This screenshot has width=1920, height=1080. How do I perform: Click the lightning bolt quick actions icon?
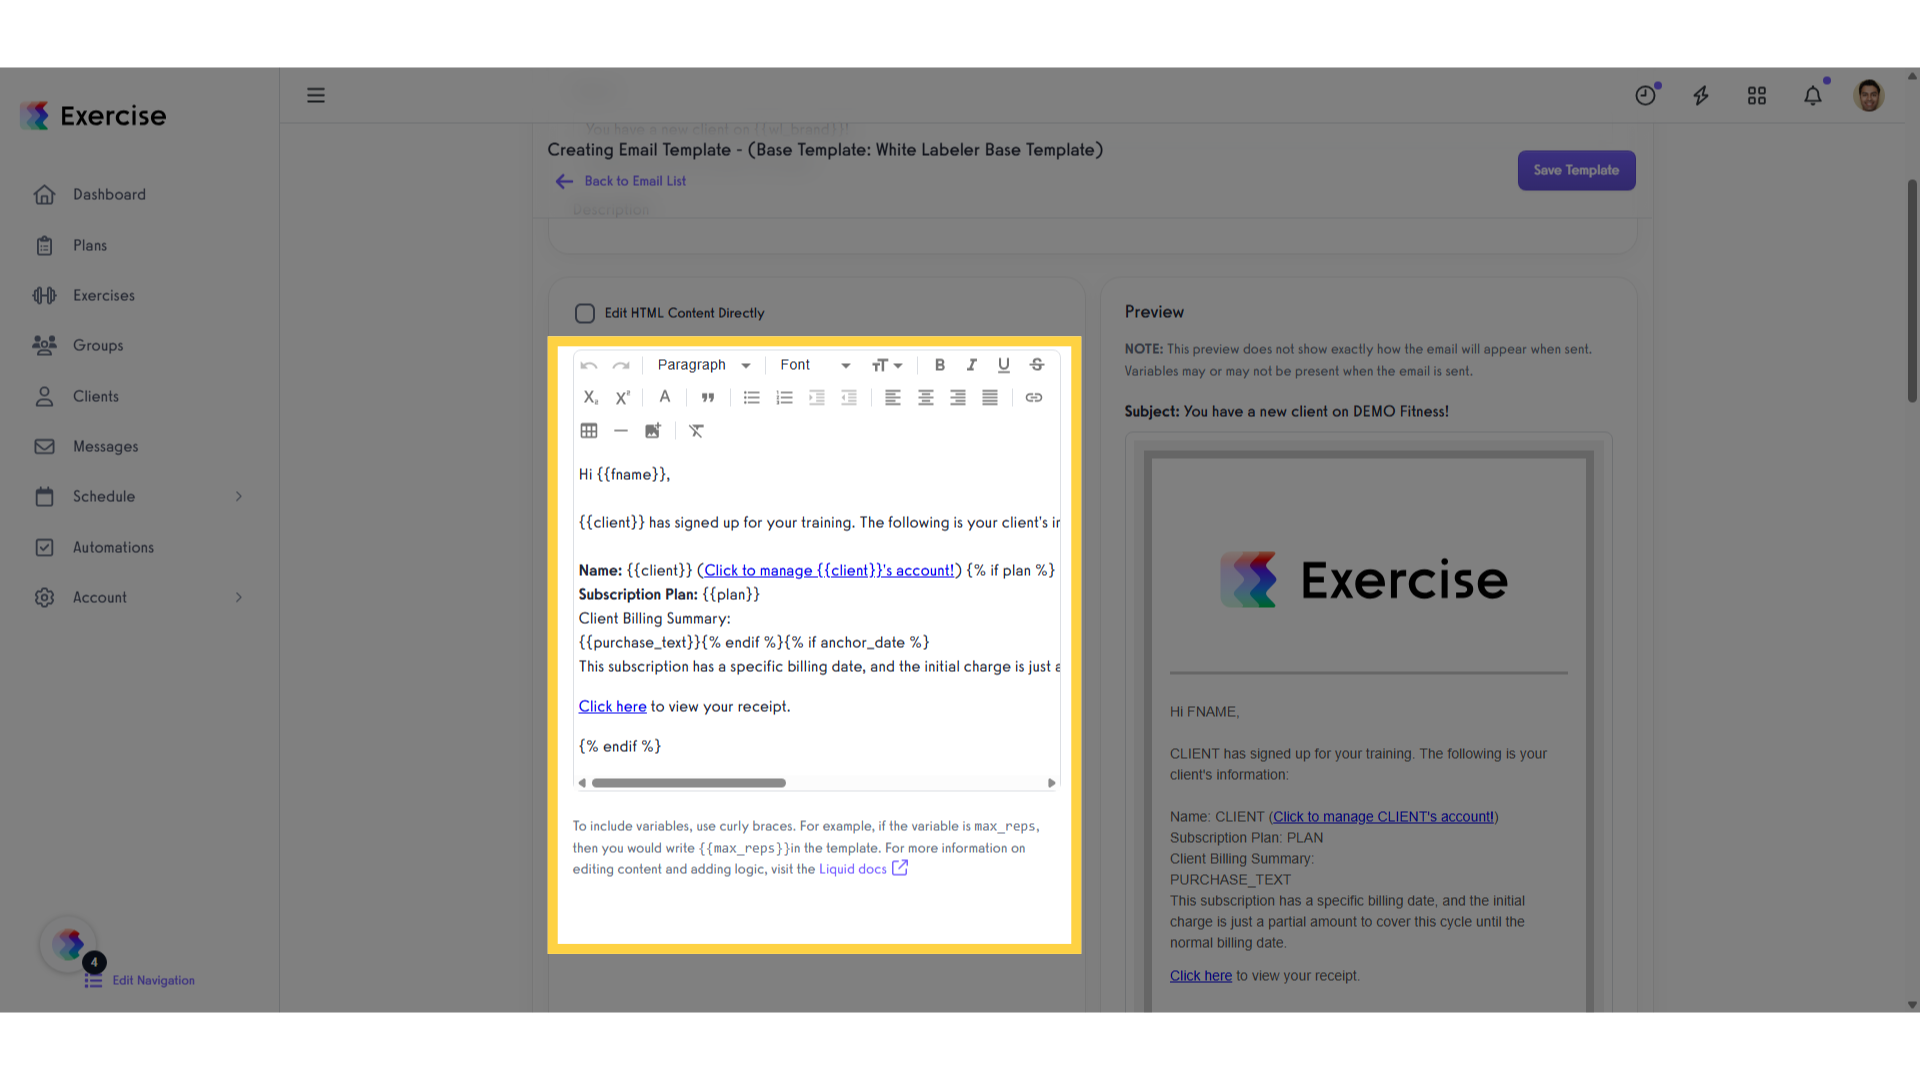click(1701, 95)
